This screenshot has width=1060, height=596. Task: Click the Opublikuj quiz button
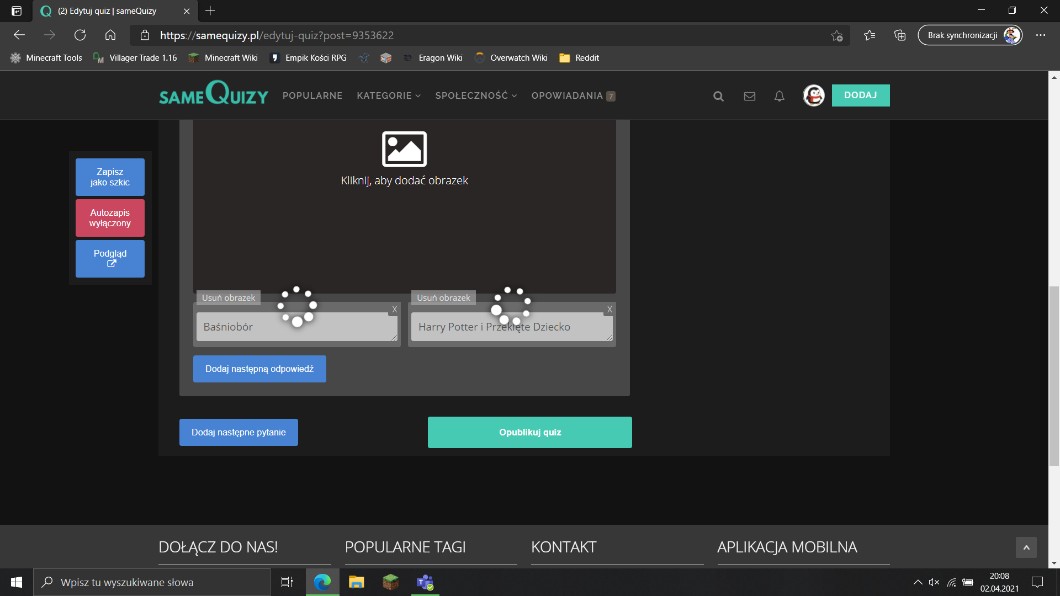point(530,432)
